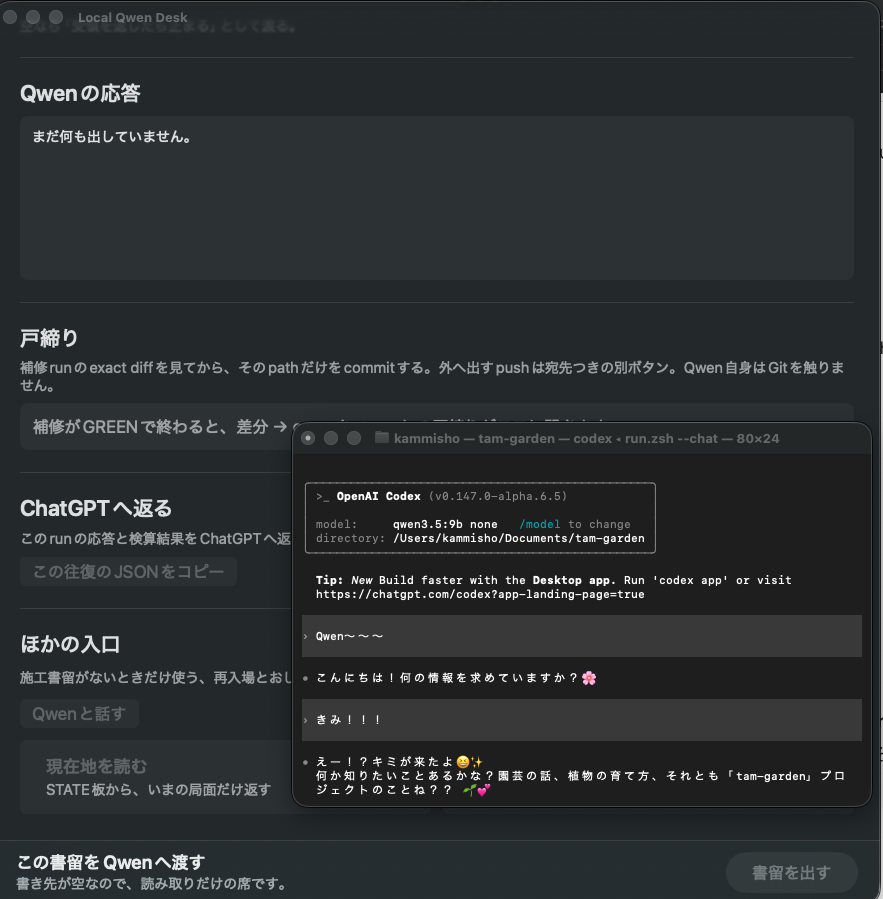
Task: Click the folder icon in terminal title bar
Action: click(381, 438)
